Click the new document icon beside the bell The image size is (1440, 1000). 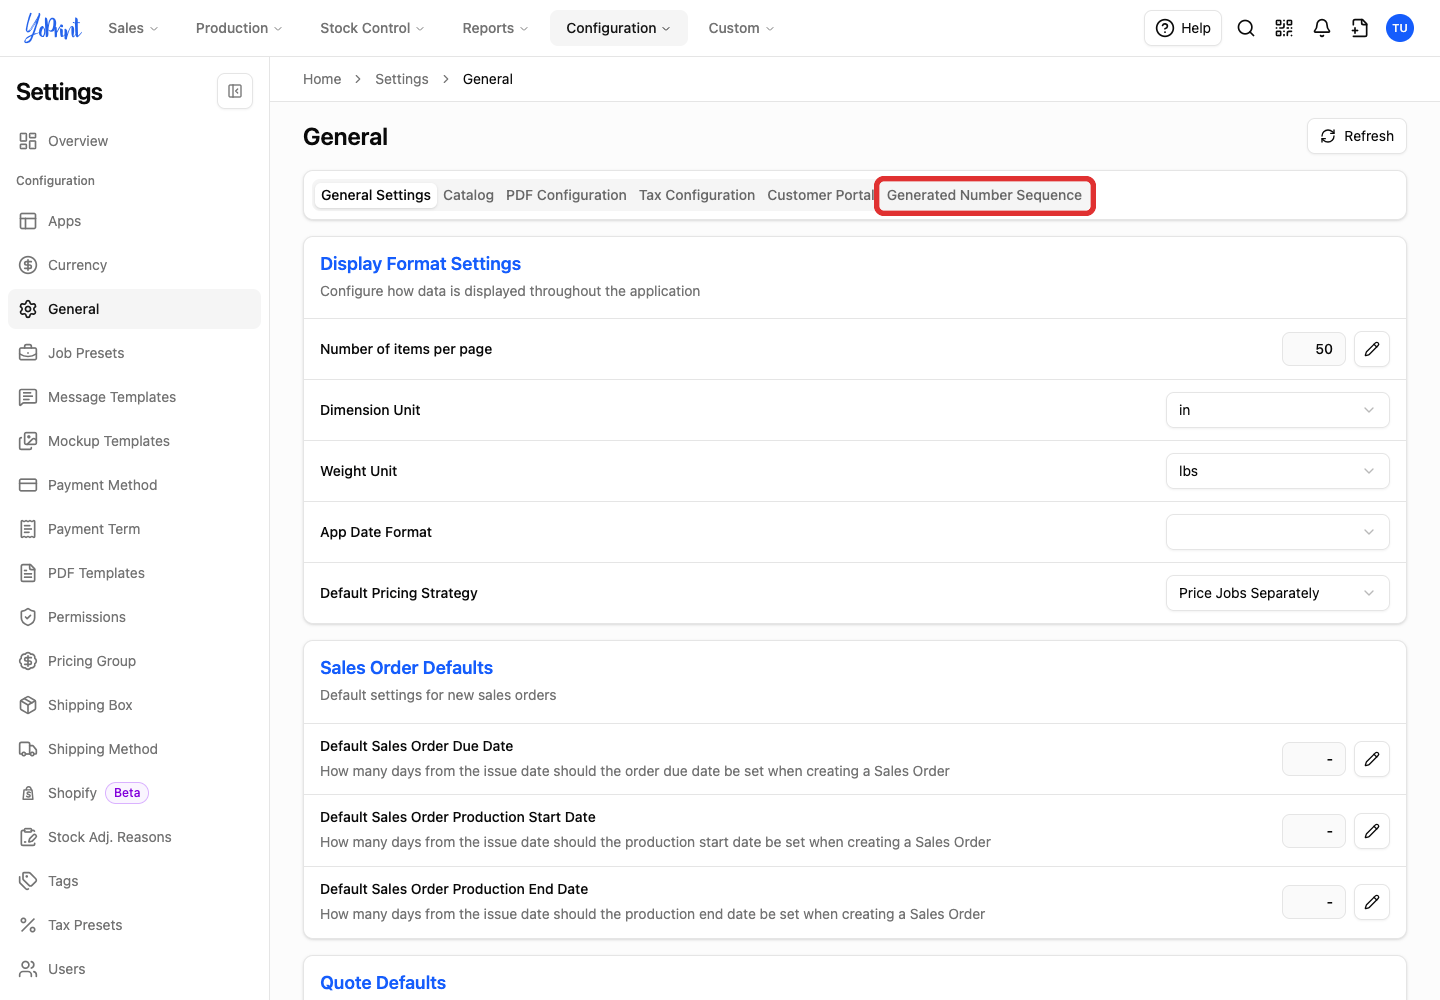pos(1360,28)
